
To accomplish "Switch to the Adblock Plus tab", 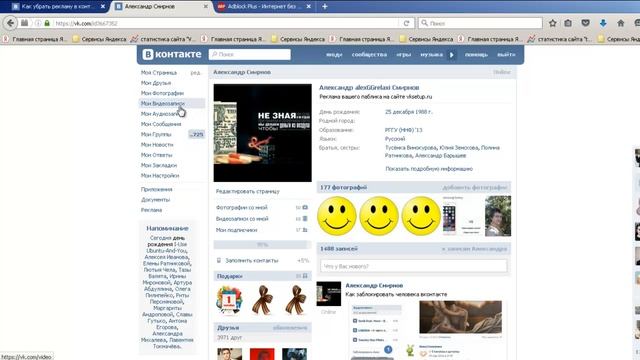I will [265, 7].
